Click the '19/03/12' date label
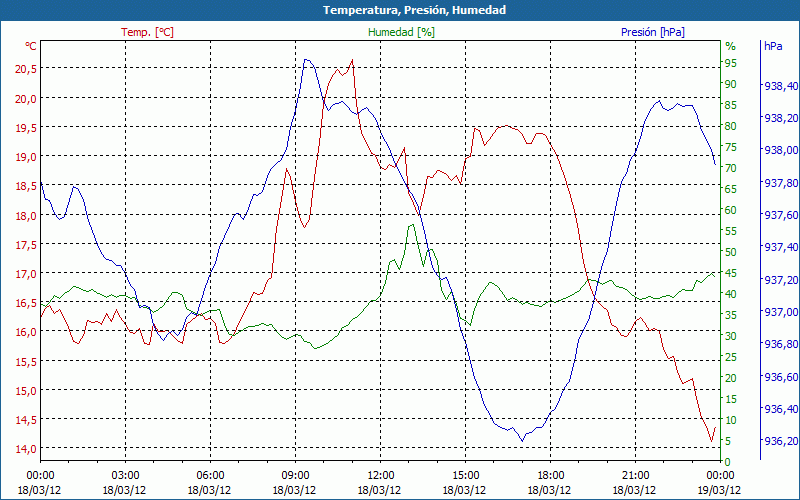800x500 pixels. pyautogui.click(x=719, y=490)
